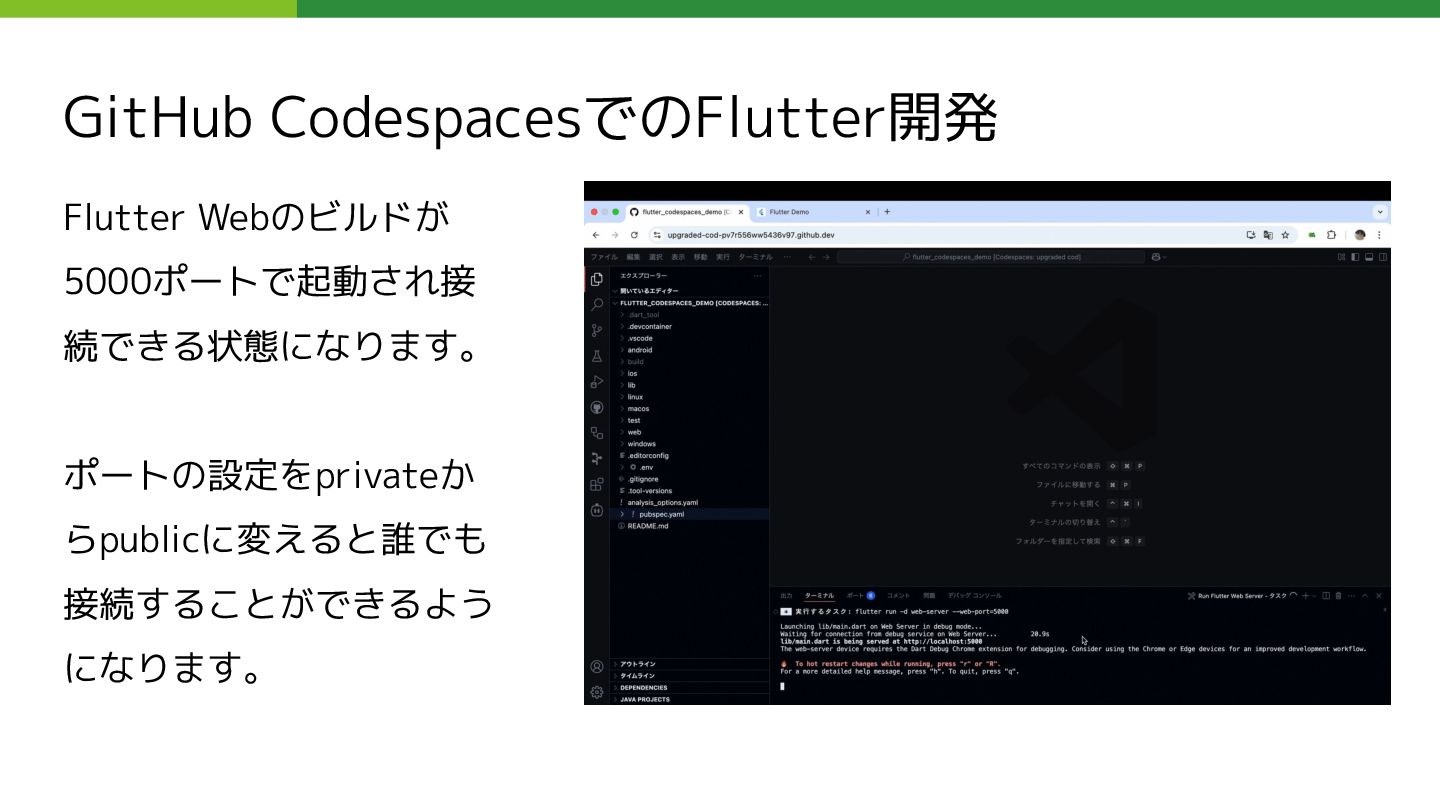
Task: Toggle the secondary sidebar layout icon
Action: click(x=1383, y=257)
